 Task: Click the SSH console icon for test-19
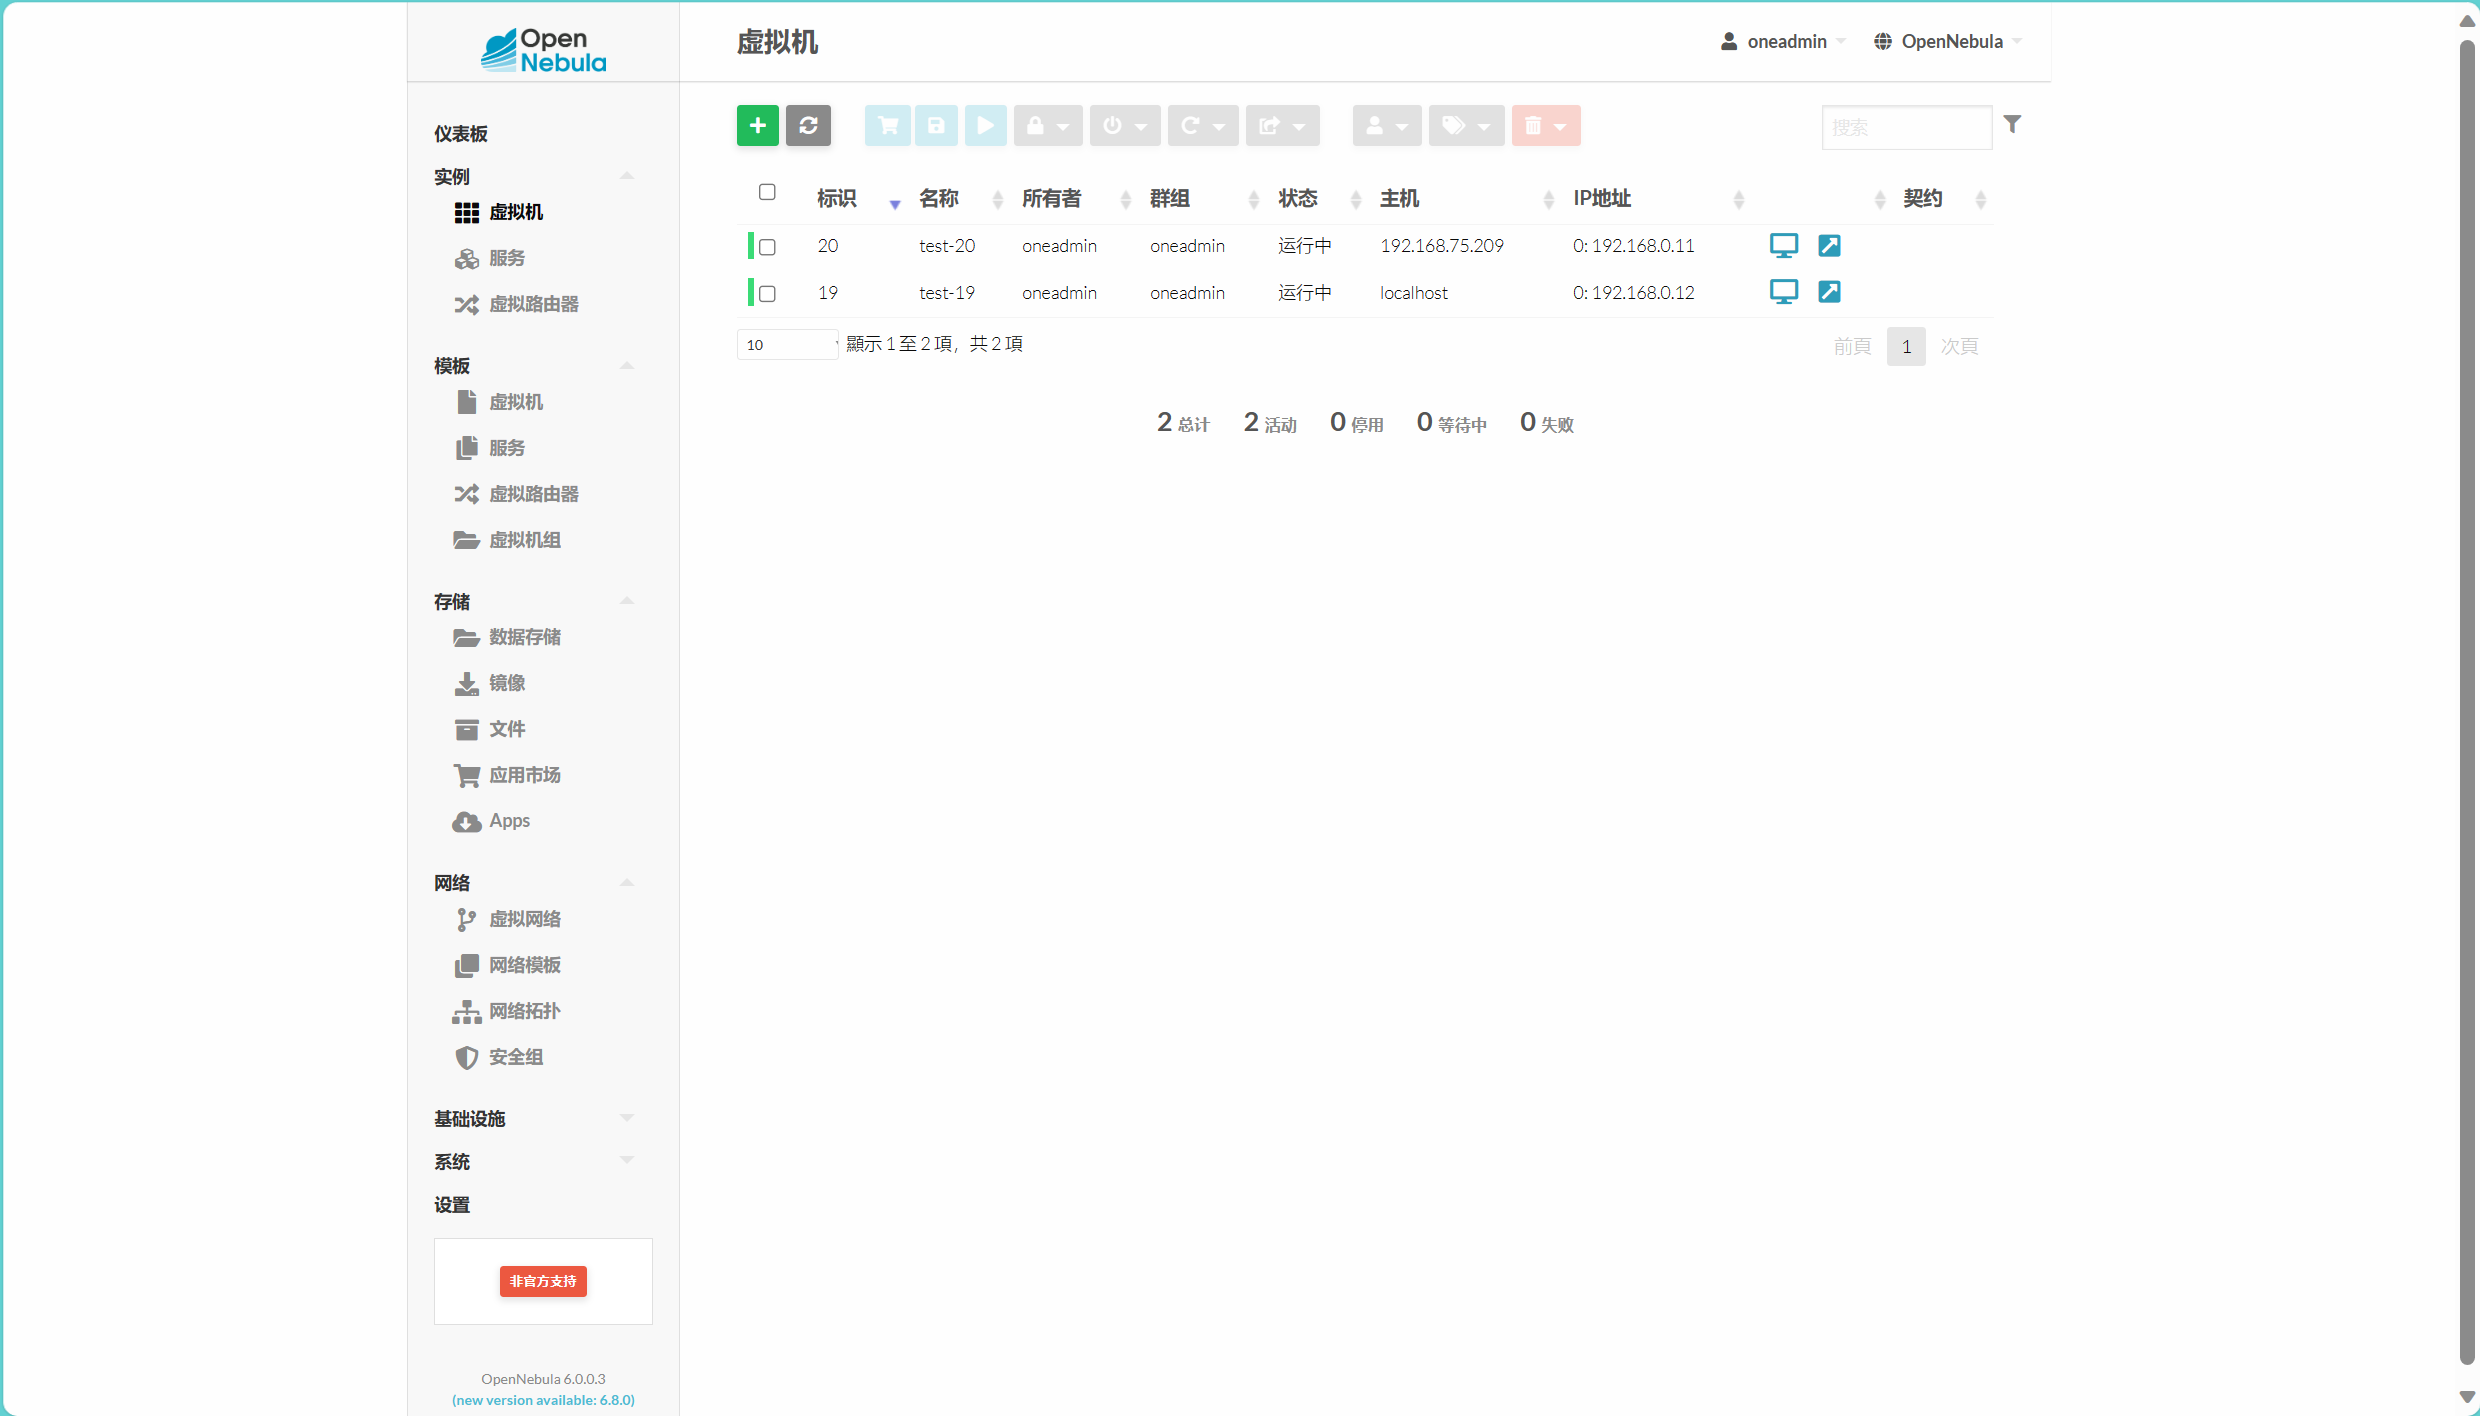[1829, 291]
